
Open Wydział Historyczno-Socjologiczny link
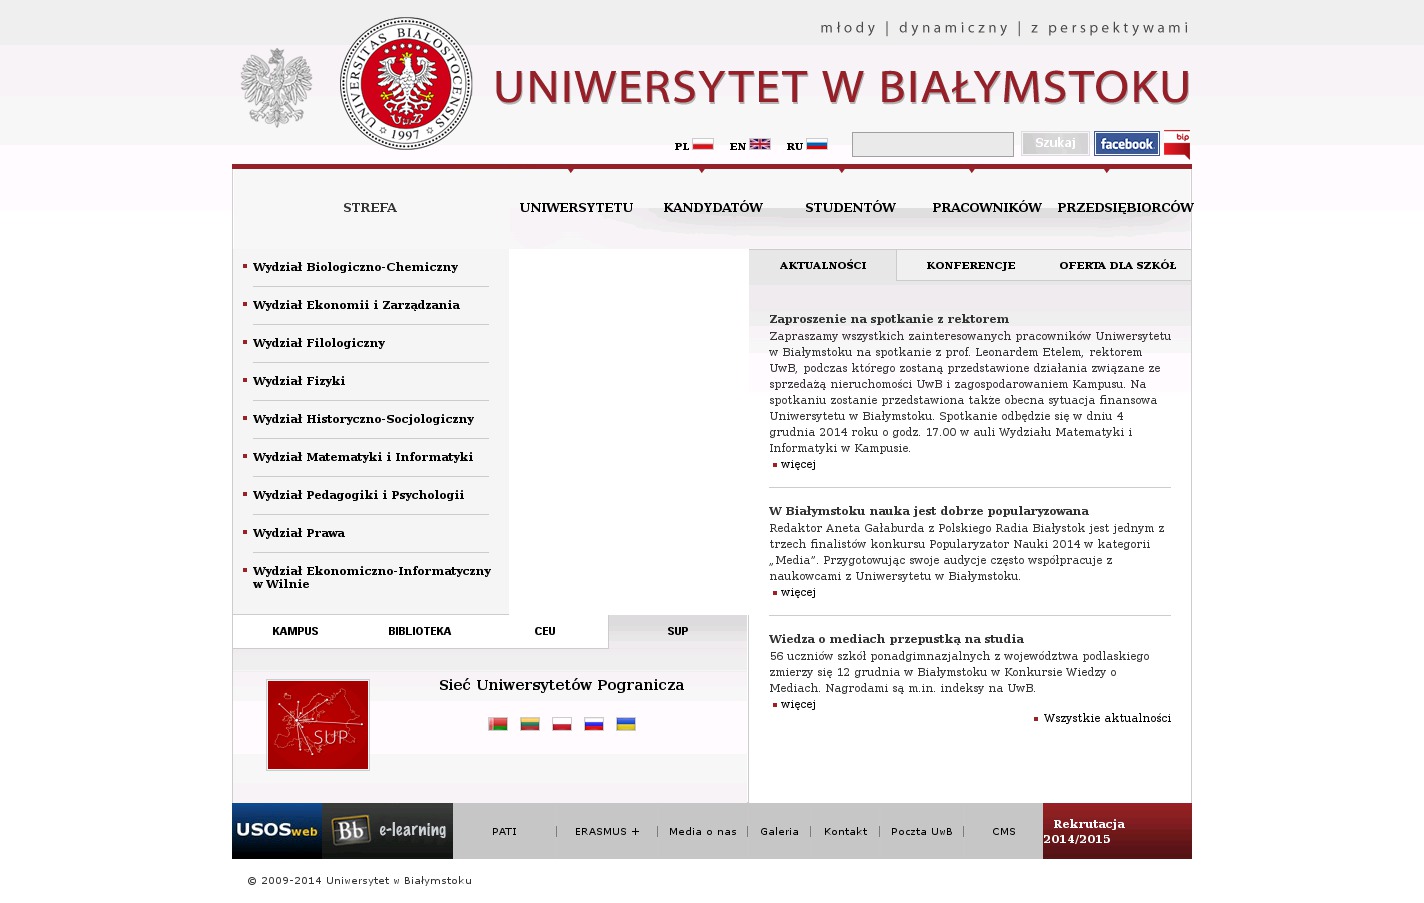363,419
